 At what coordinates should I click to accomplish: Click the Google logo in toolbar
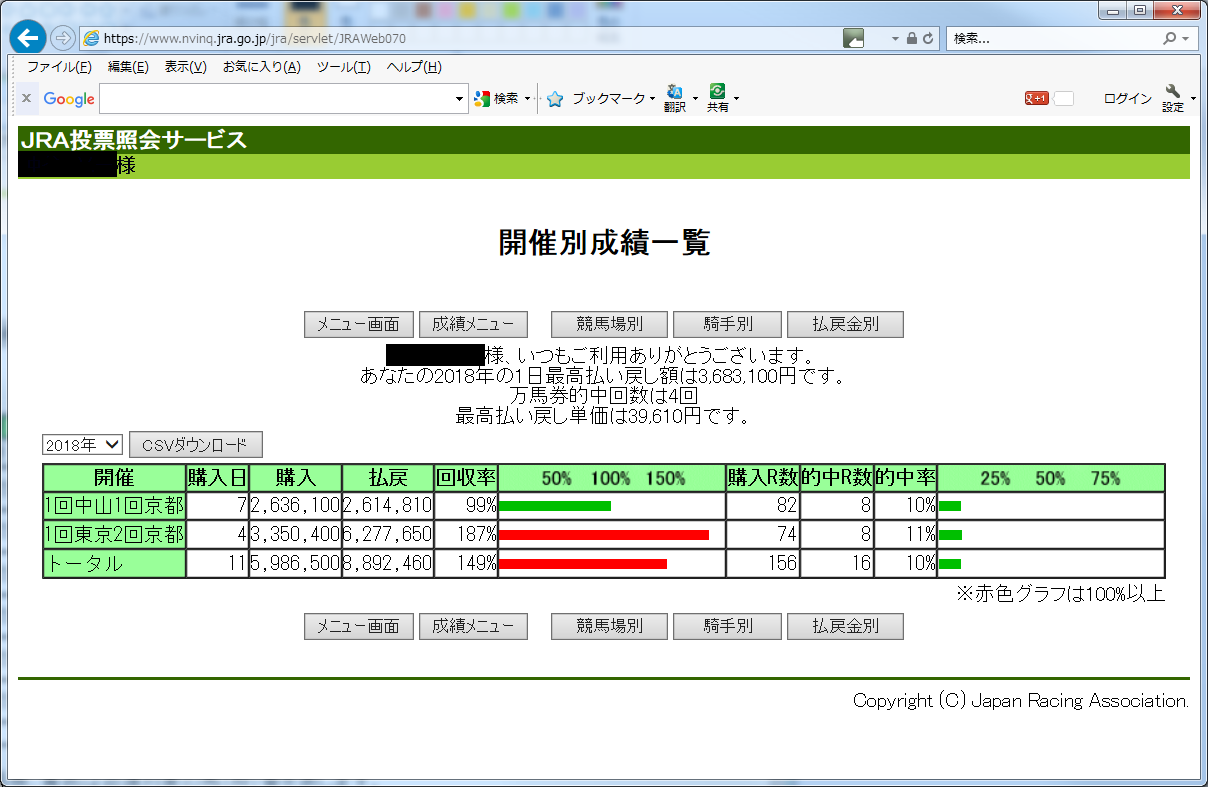(69, 99)
